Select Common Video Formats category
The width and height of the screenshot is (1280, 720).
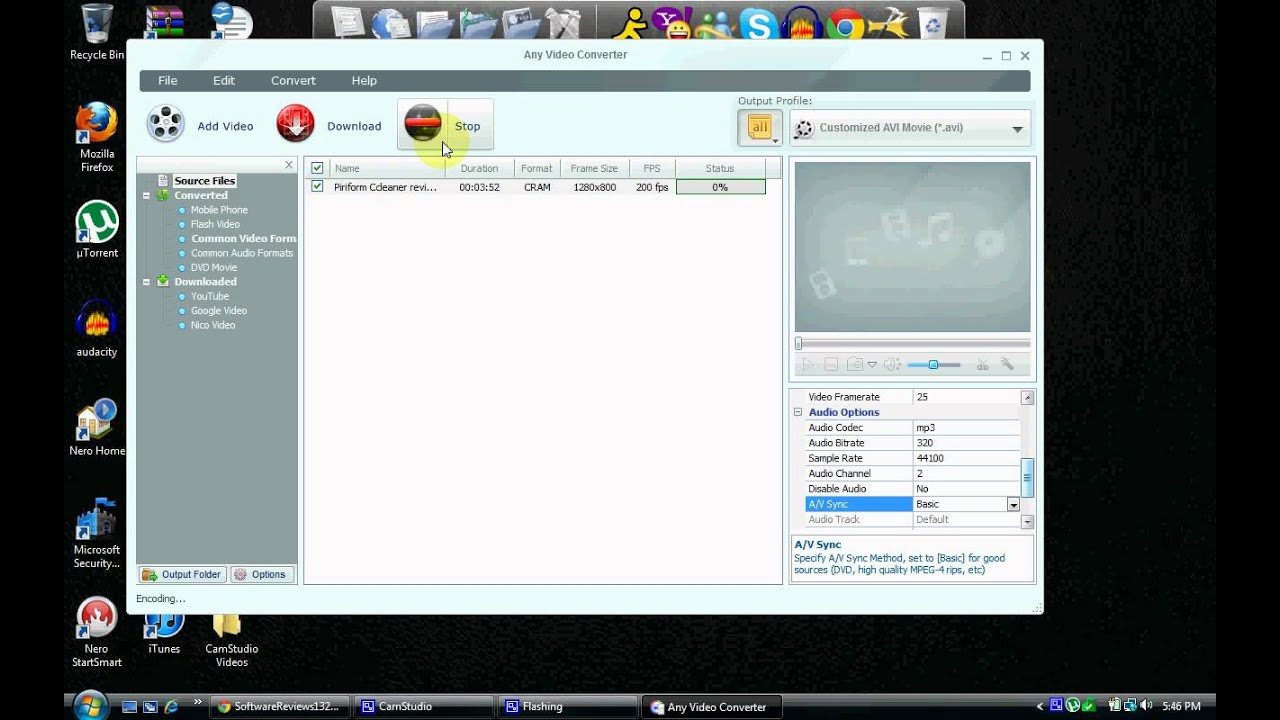[243, 239]
